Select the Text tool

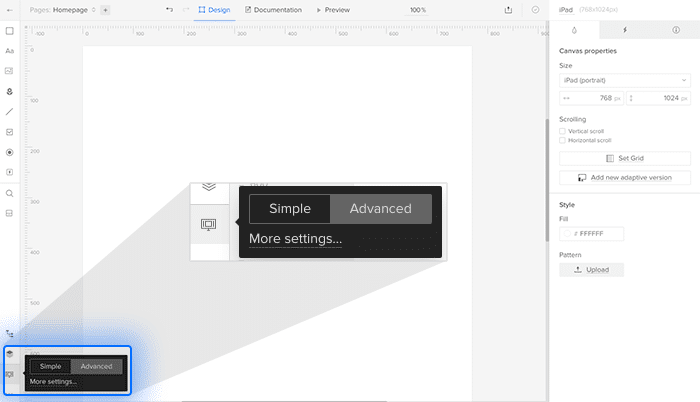click(x=9, y=51)
